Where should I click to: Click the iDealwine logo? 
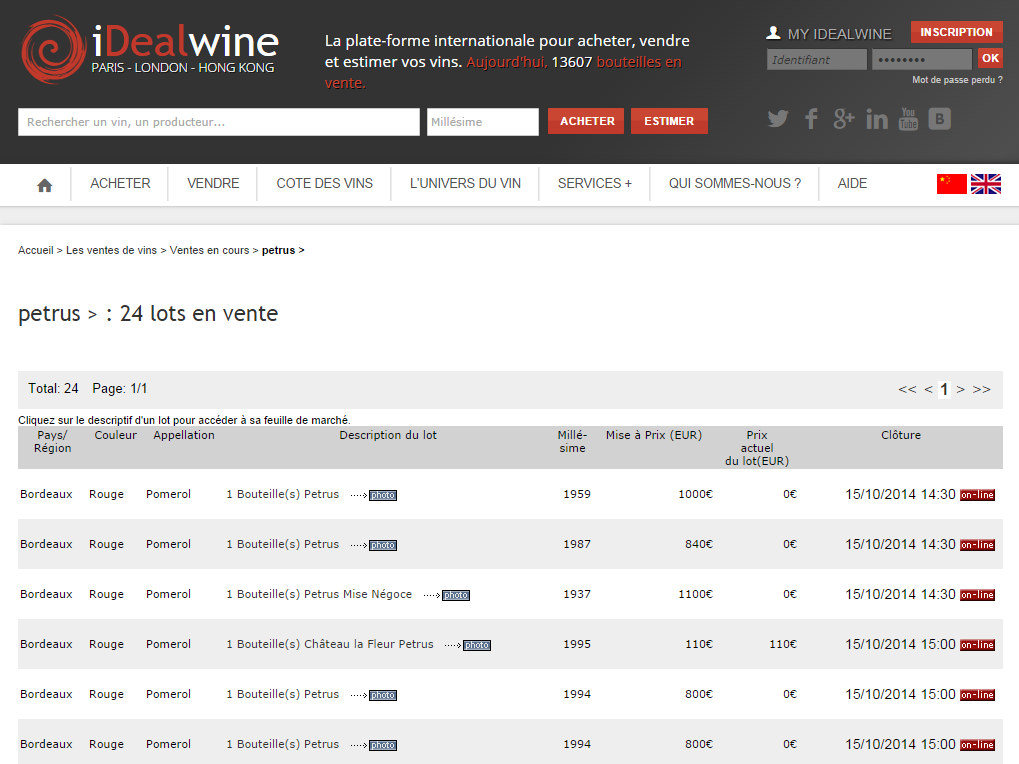click(x=150, y=49)
